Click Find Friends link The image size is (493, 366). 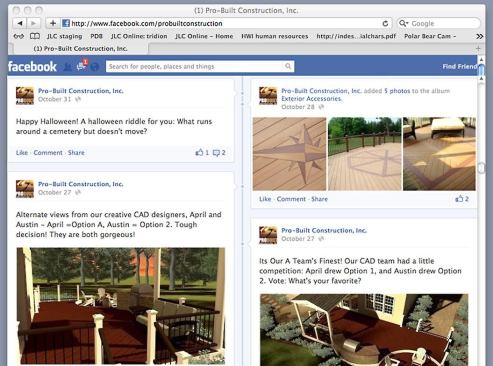pyautogui.click(x=460, y=66)
